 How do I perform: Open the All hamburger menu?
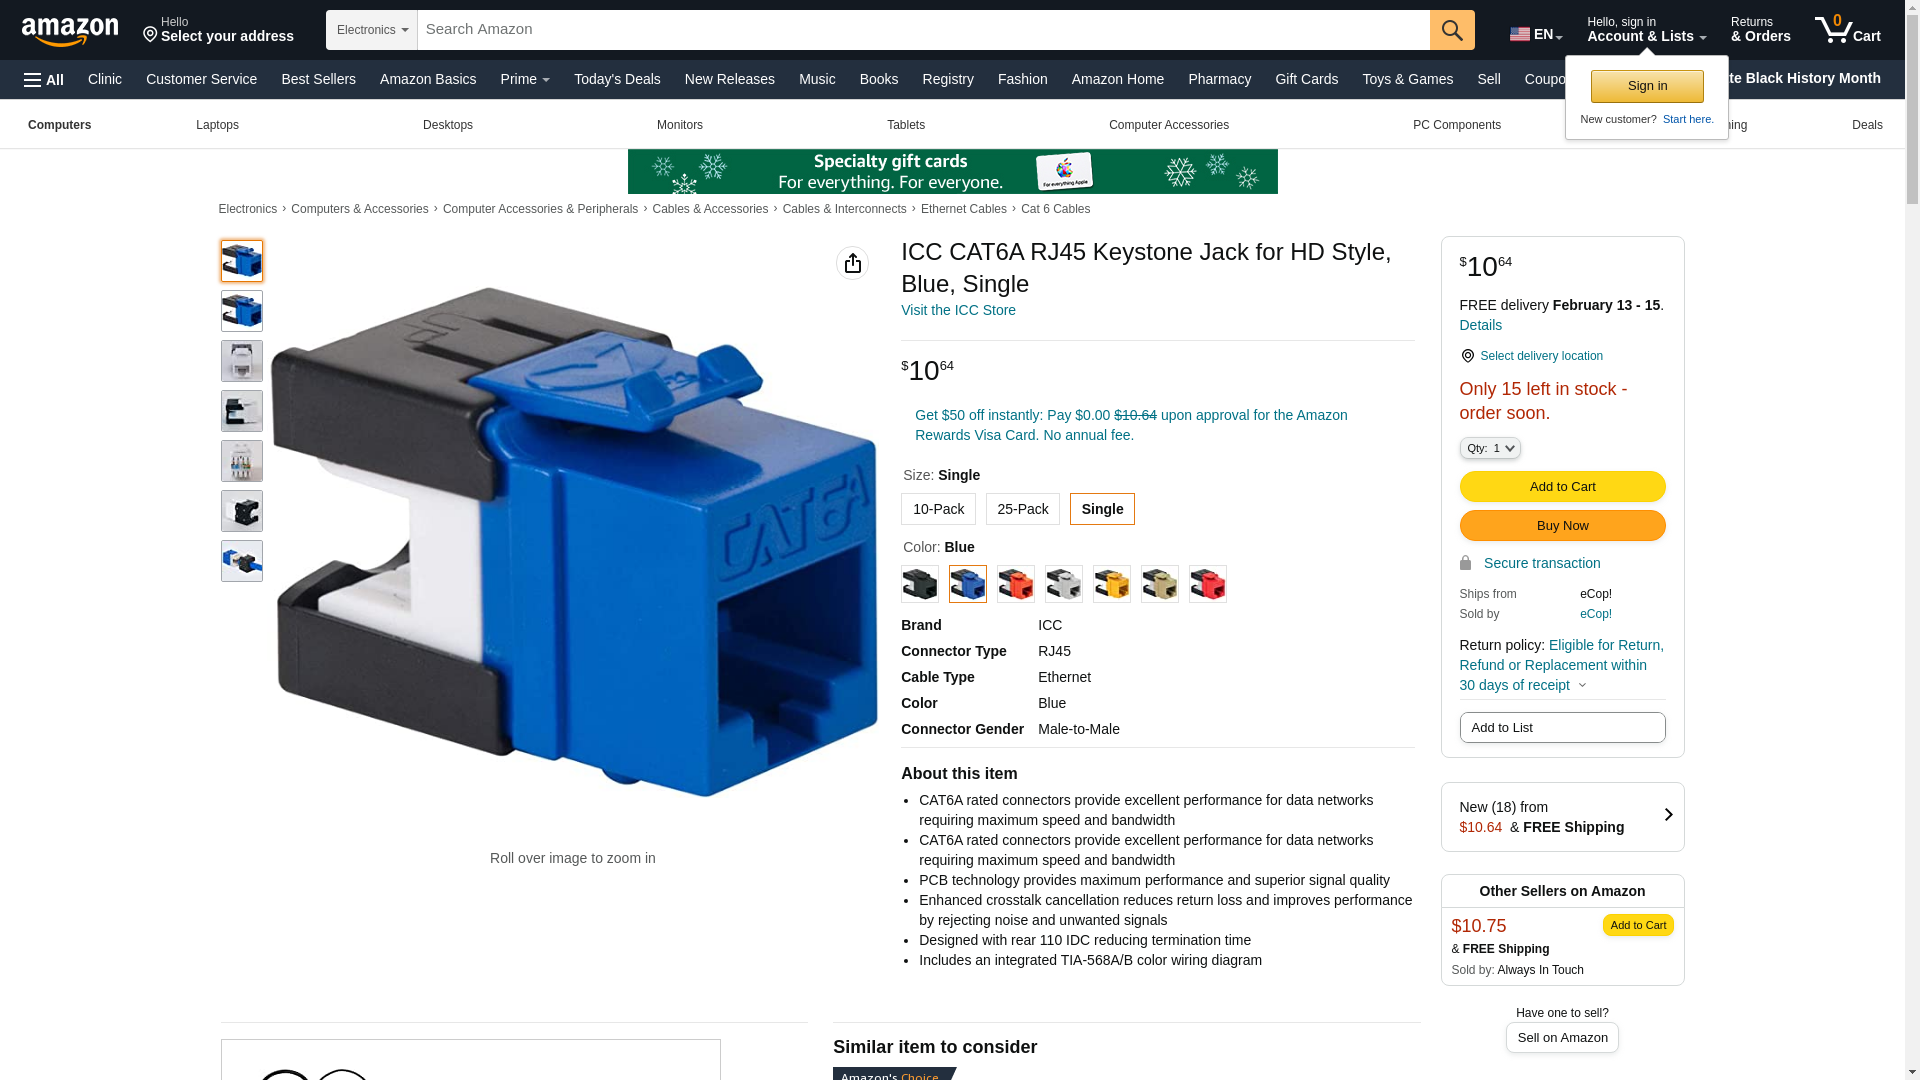tap(44, 80)
